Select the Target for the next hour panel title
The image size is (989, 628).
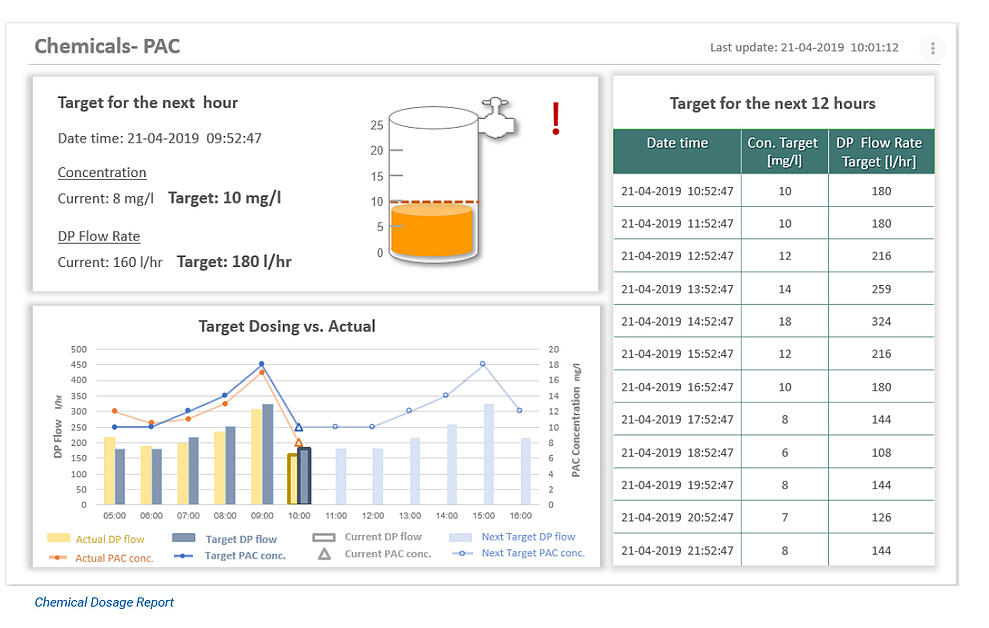click(147, 102)
